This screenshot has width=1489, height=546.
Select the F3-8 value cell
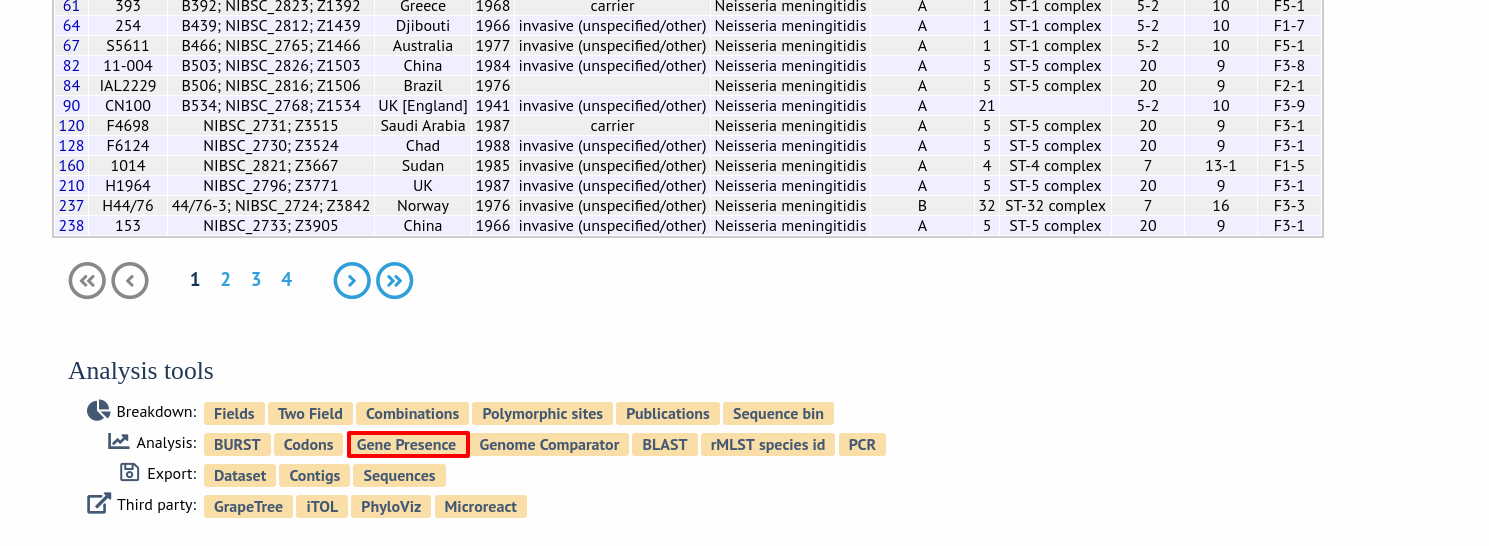1289,66
